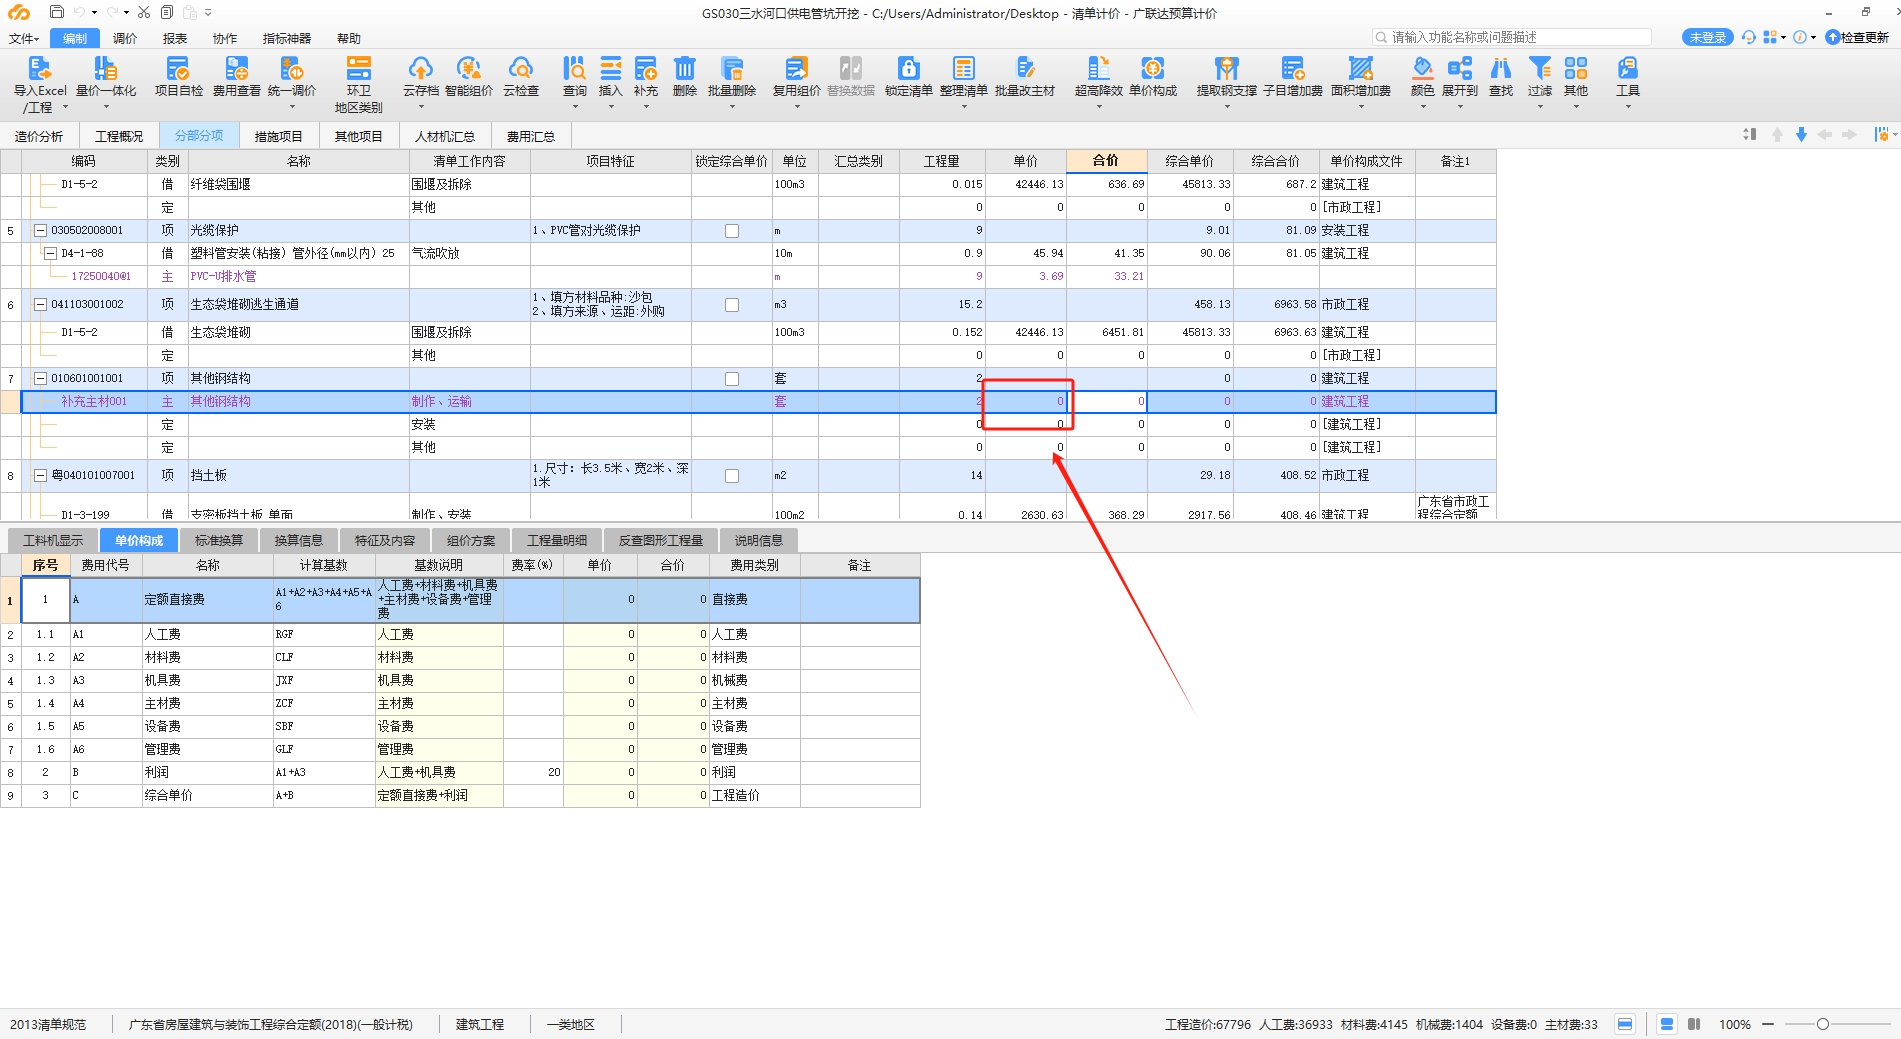This screenshot has width=1901, height=1039.
Task: Click the 帮助 menu
Action: click(x=349, y=38)
